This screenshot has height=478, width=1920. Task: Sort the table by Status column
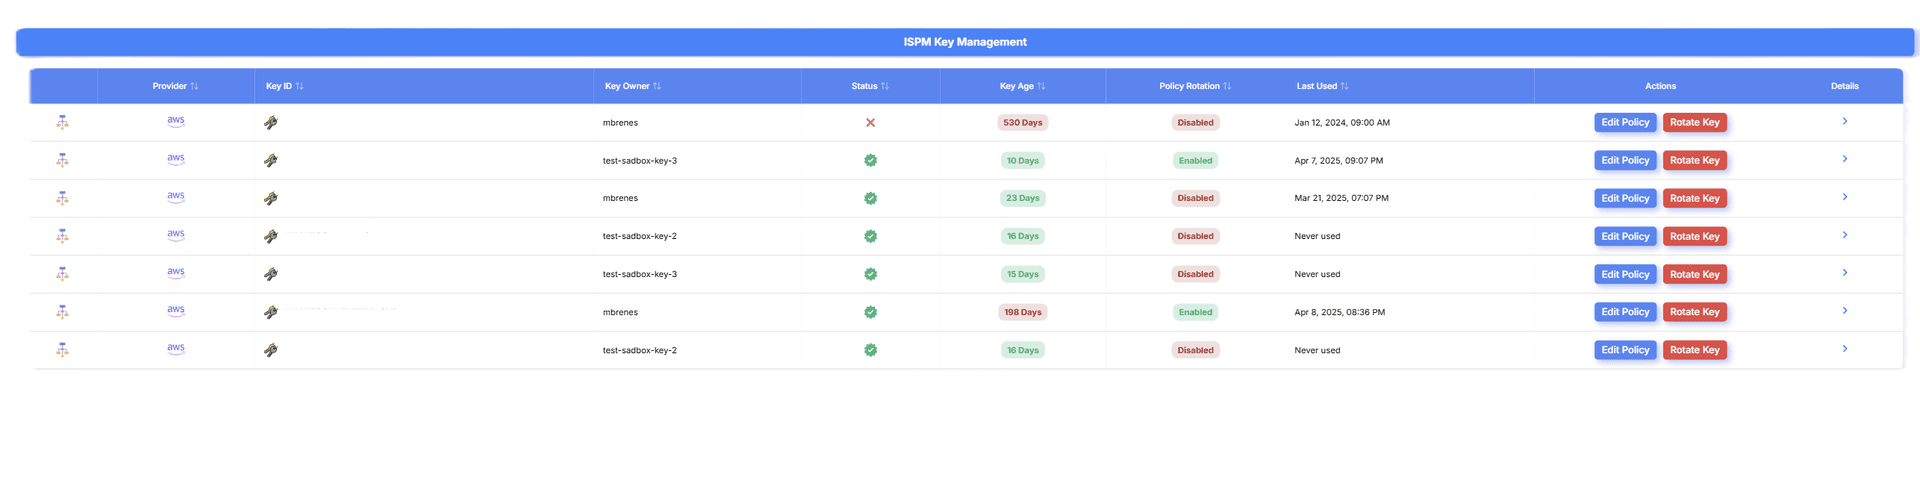point(870,86)
